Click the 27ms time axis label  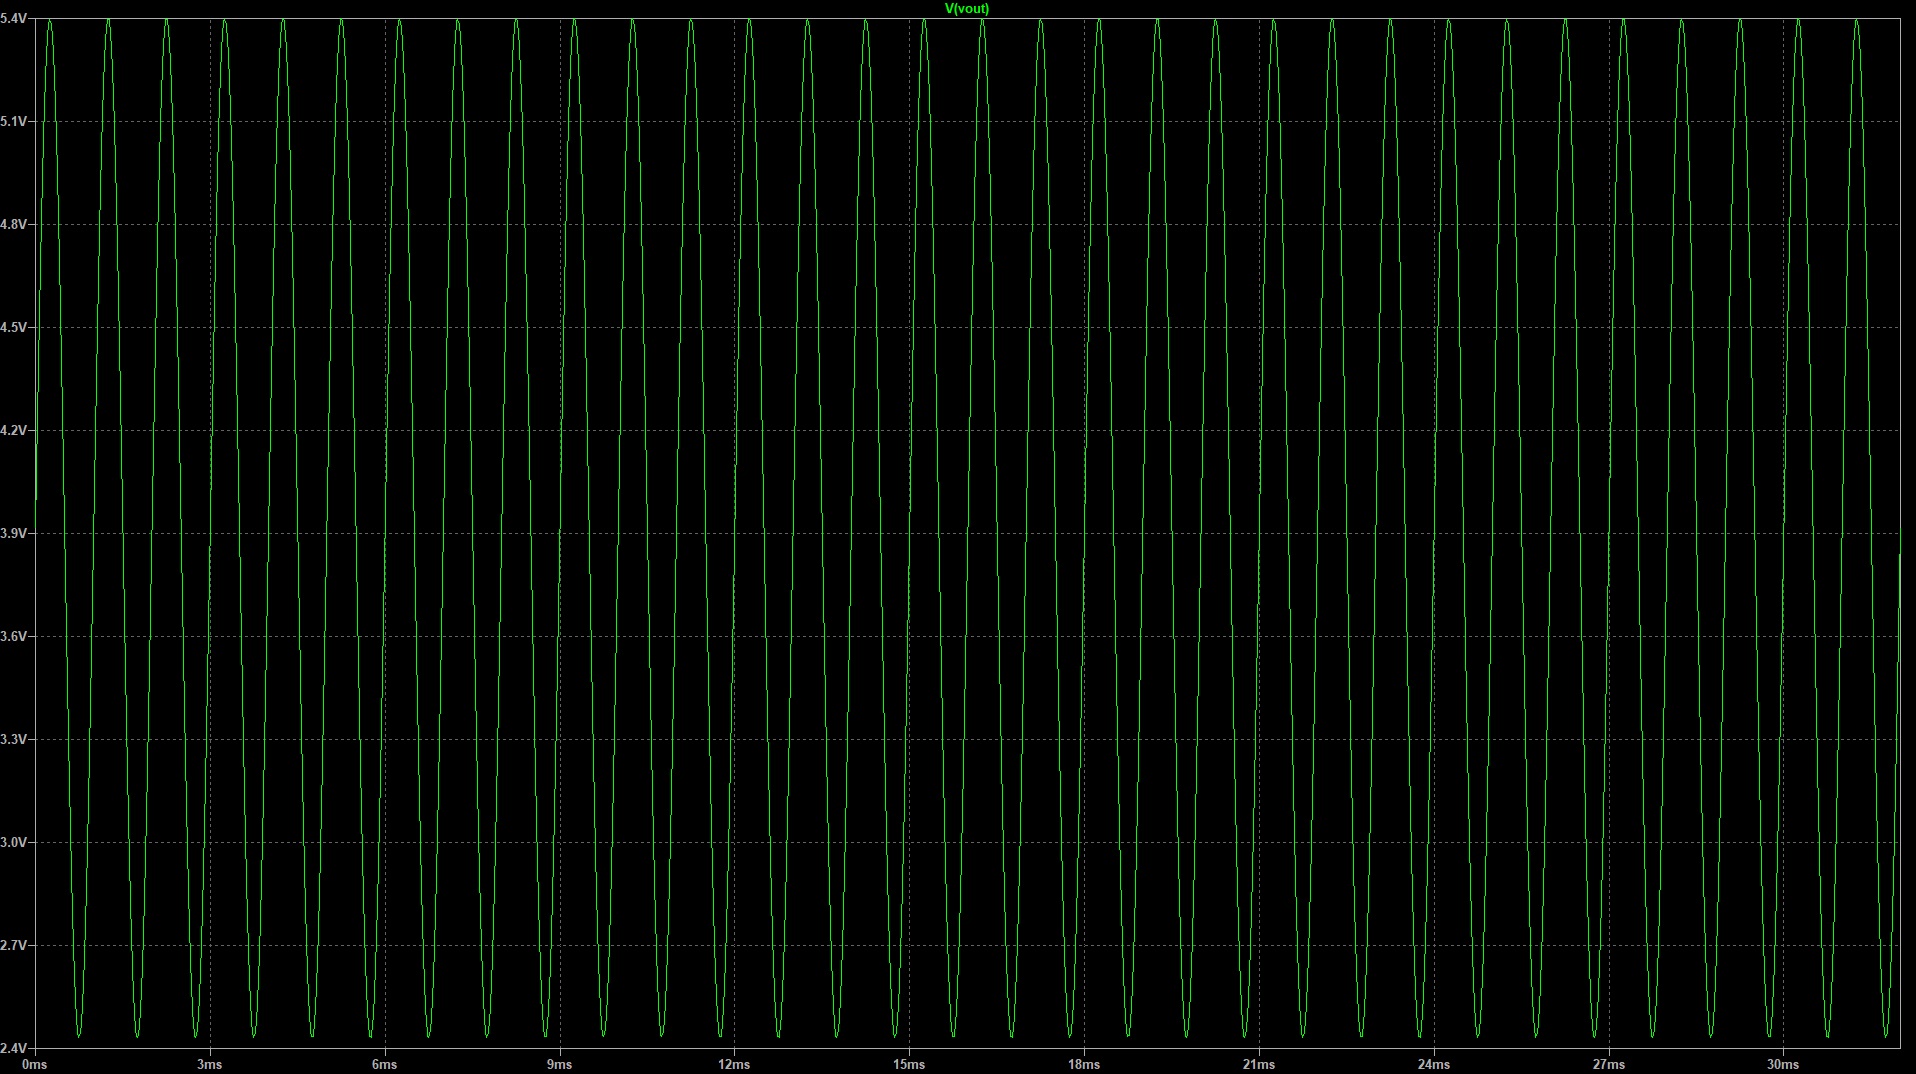(x=1609, y=1064)
